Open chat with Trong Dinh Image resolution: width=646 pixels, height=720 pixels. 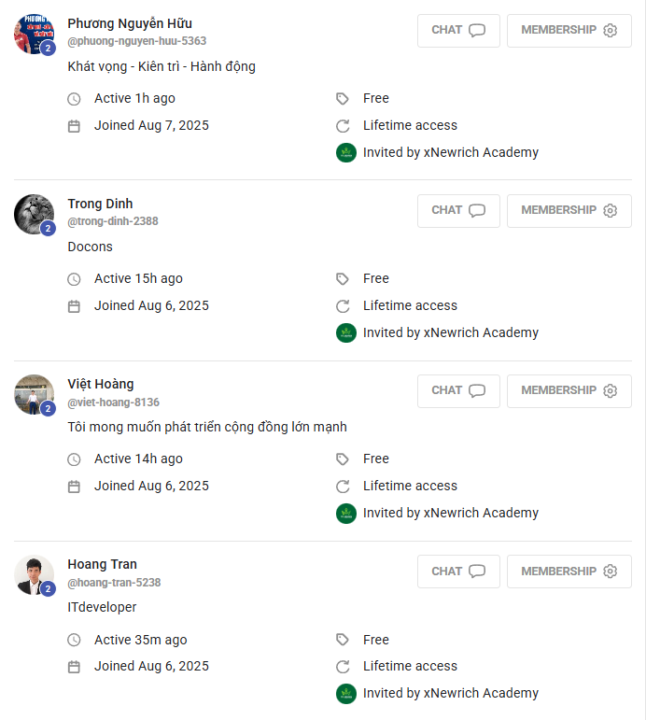[x=458, y=210]
